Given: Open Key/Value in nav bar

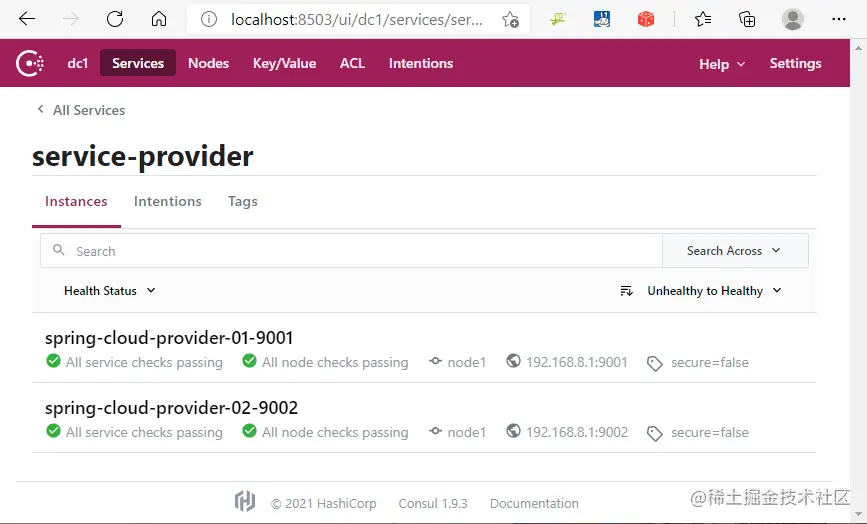Looking at the screenshot, I should [x=284, y=63].
